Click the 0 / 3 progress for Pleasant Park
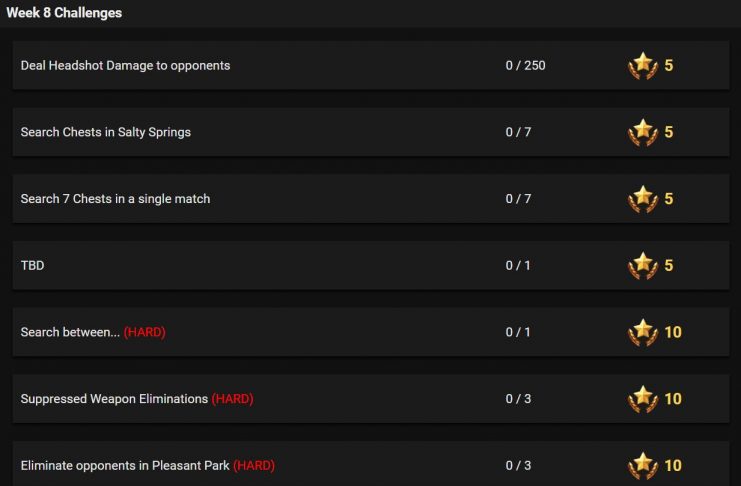The image size is (741, 486). (518, 465)
